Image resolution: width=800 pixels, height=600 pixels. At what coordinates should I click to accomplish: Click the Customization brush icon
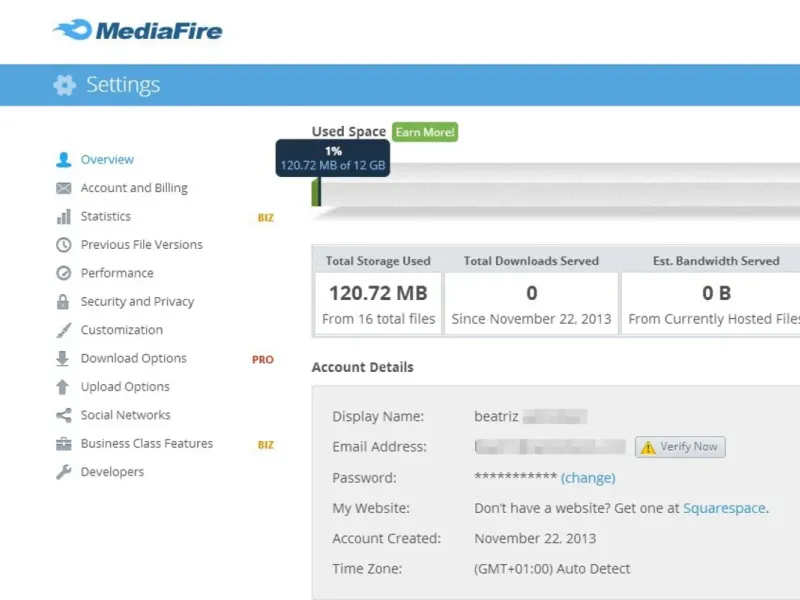64,330
